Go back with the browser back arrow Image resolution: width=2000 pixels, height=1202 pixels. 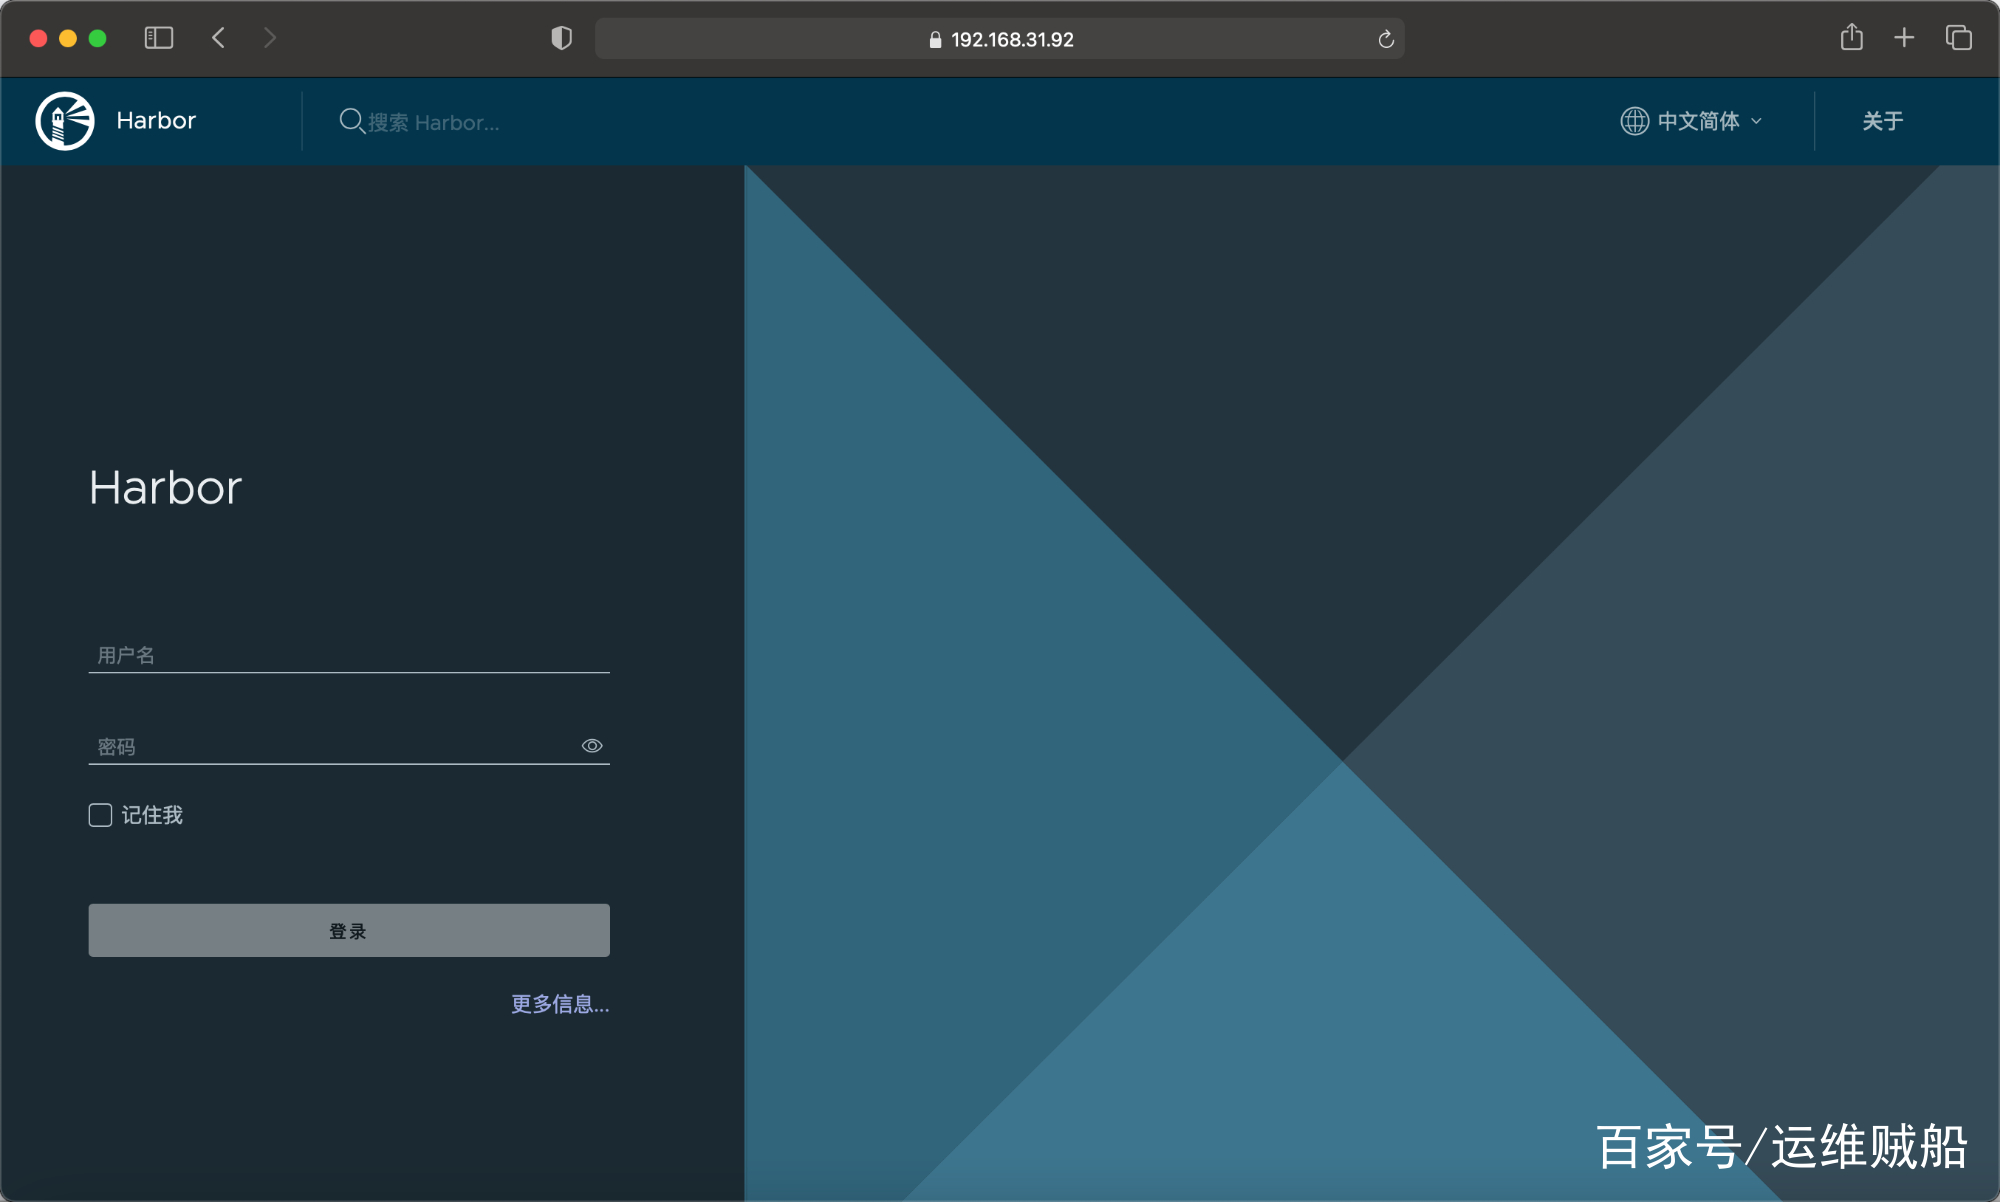219,38
